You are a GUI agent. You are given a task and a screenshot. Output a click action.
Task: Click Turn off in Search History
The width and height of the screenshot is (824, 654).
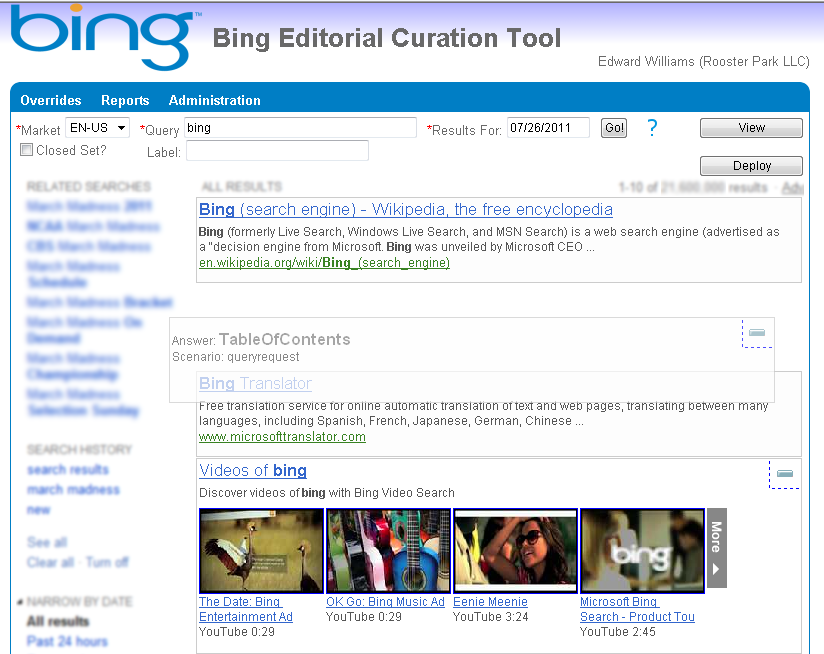(x=107, y=562)
